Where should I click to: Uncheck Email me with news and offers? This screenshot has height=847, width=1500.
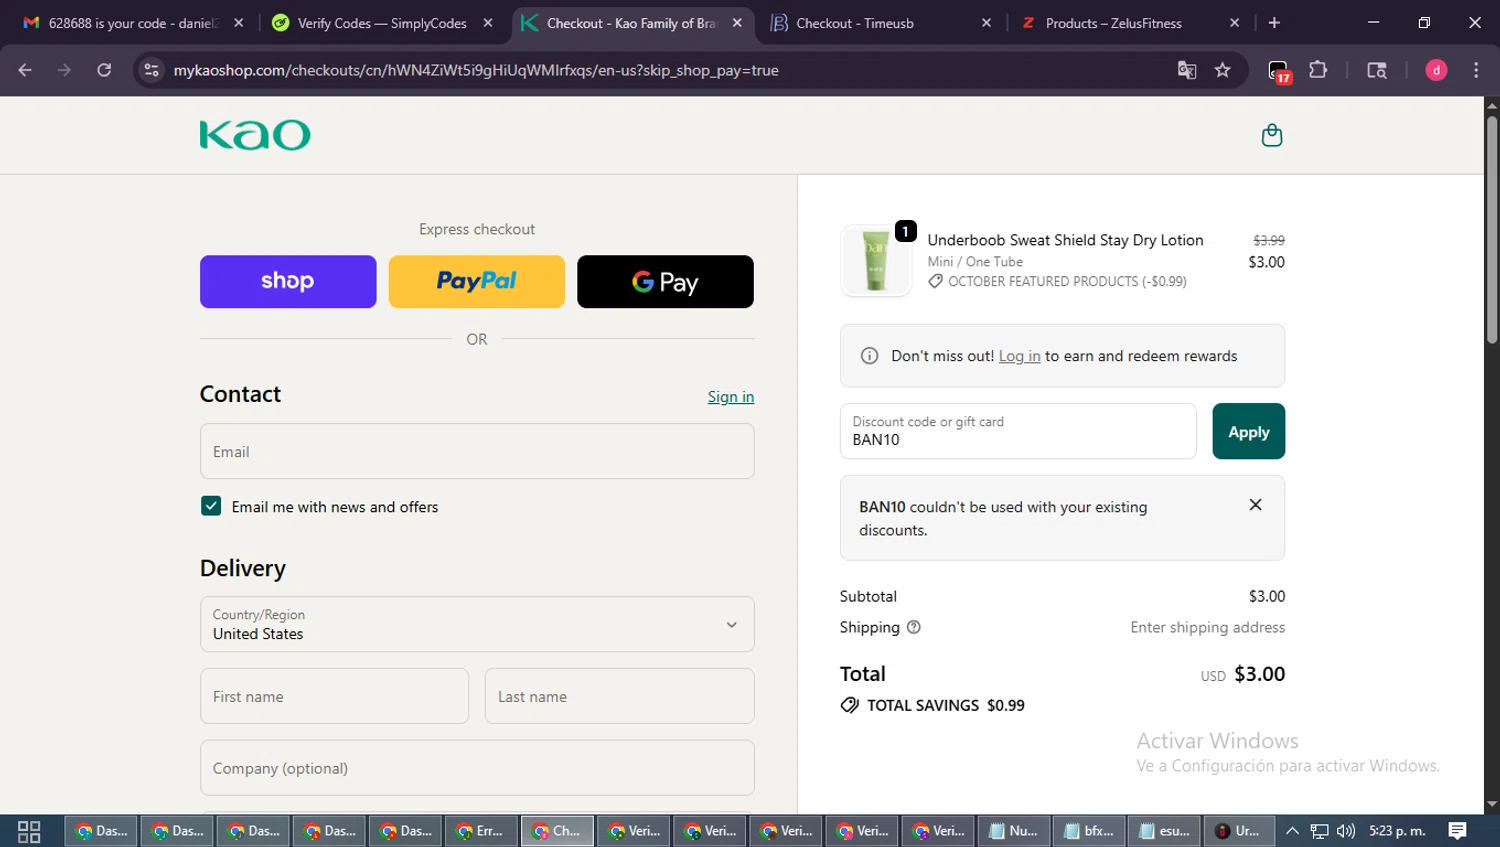pos(211,506)
